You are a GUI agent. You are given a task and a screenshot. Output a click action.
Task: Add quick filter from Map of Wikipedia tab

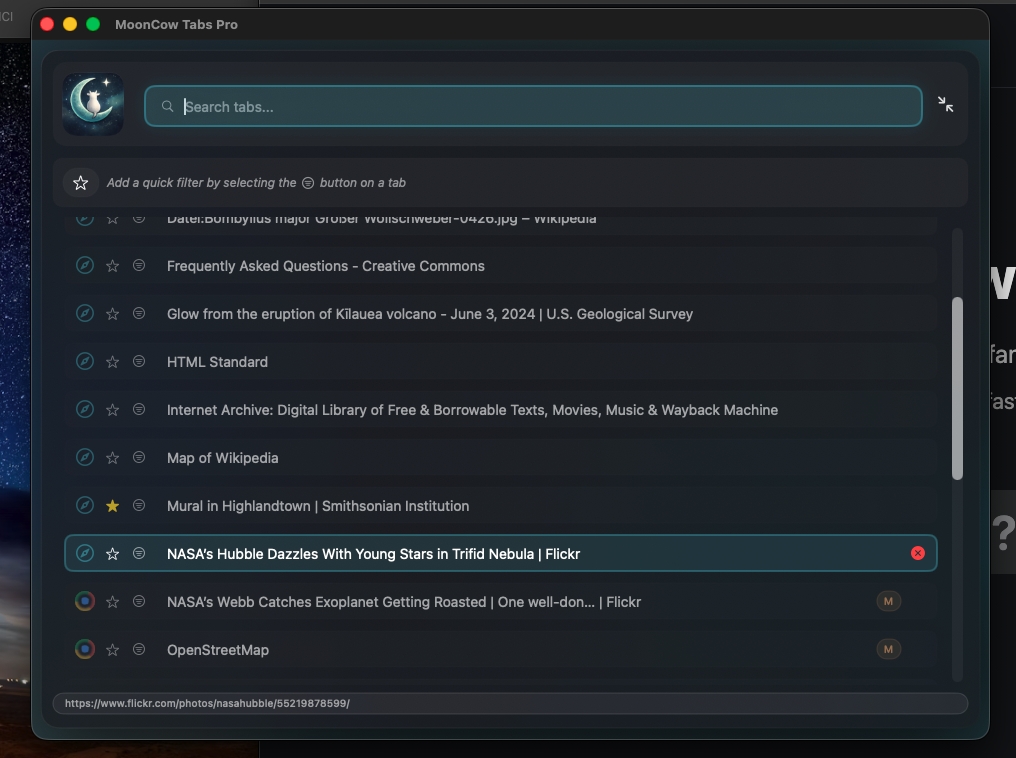point(139,457)
